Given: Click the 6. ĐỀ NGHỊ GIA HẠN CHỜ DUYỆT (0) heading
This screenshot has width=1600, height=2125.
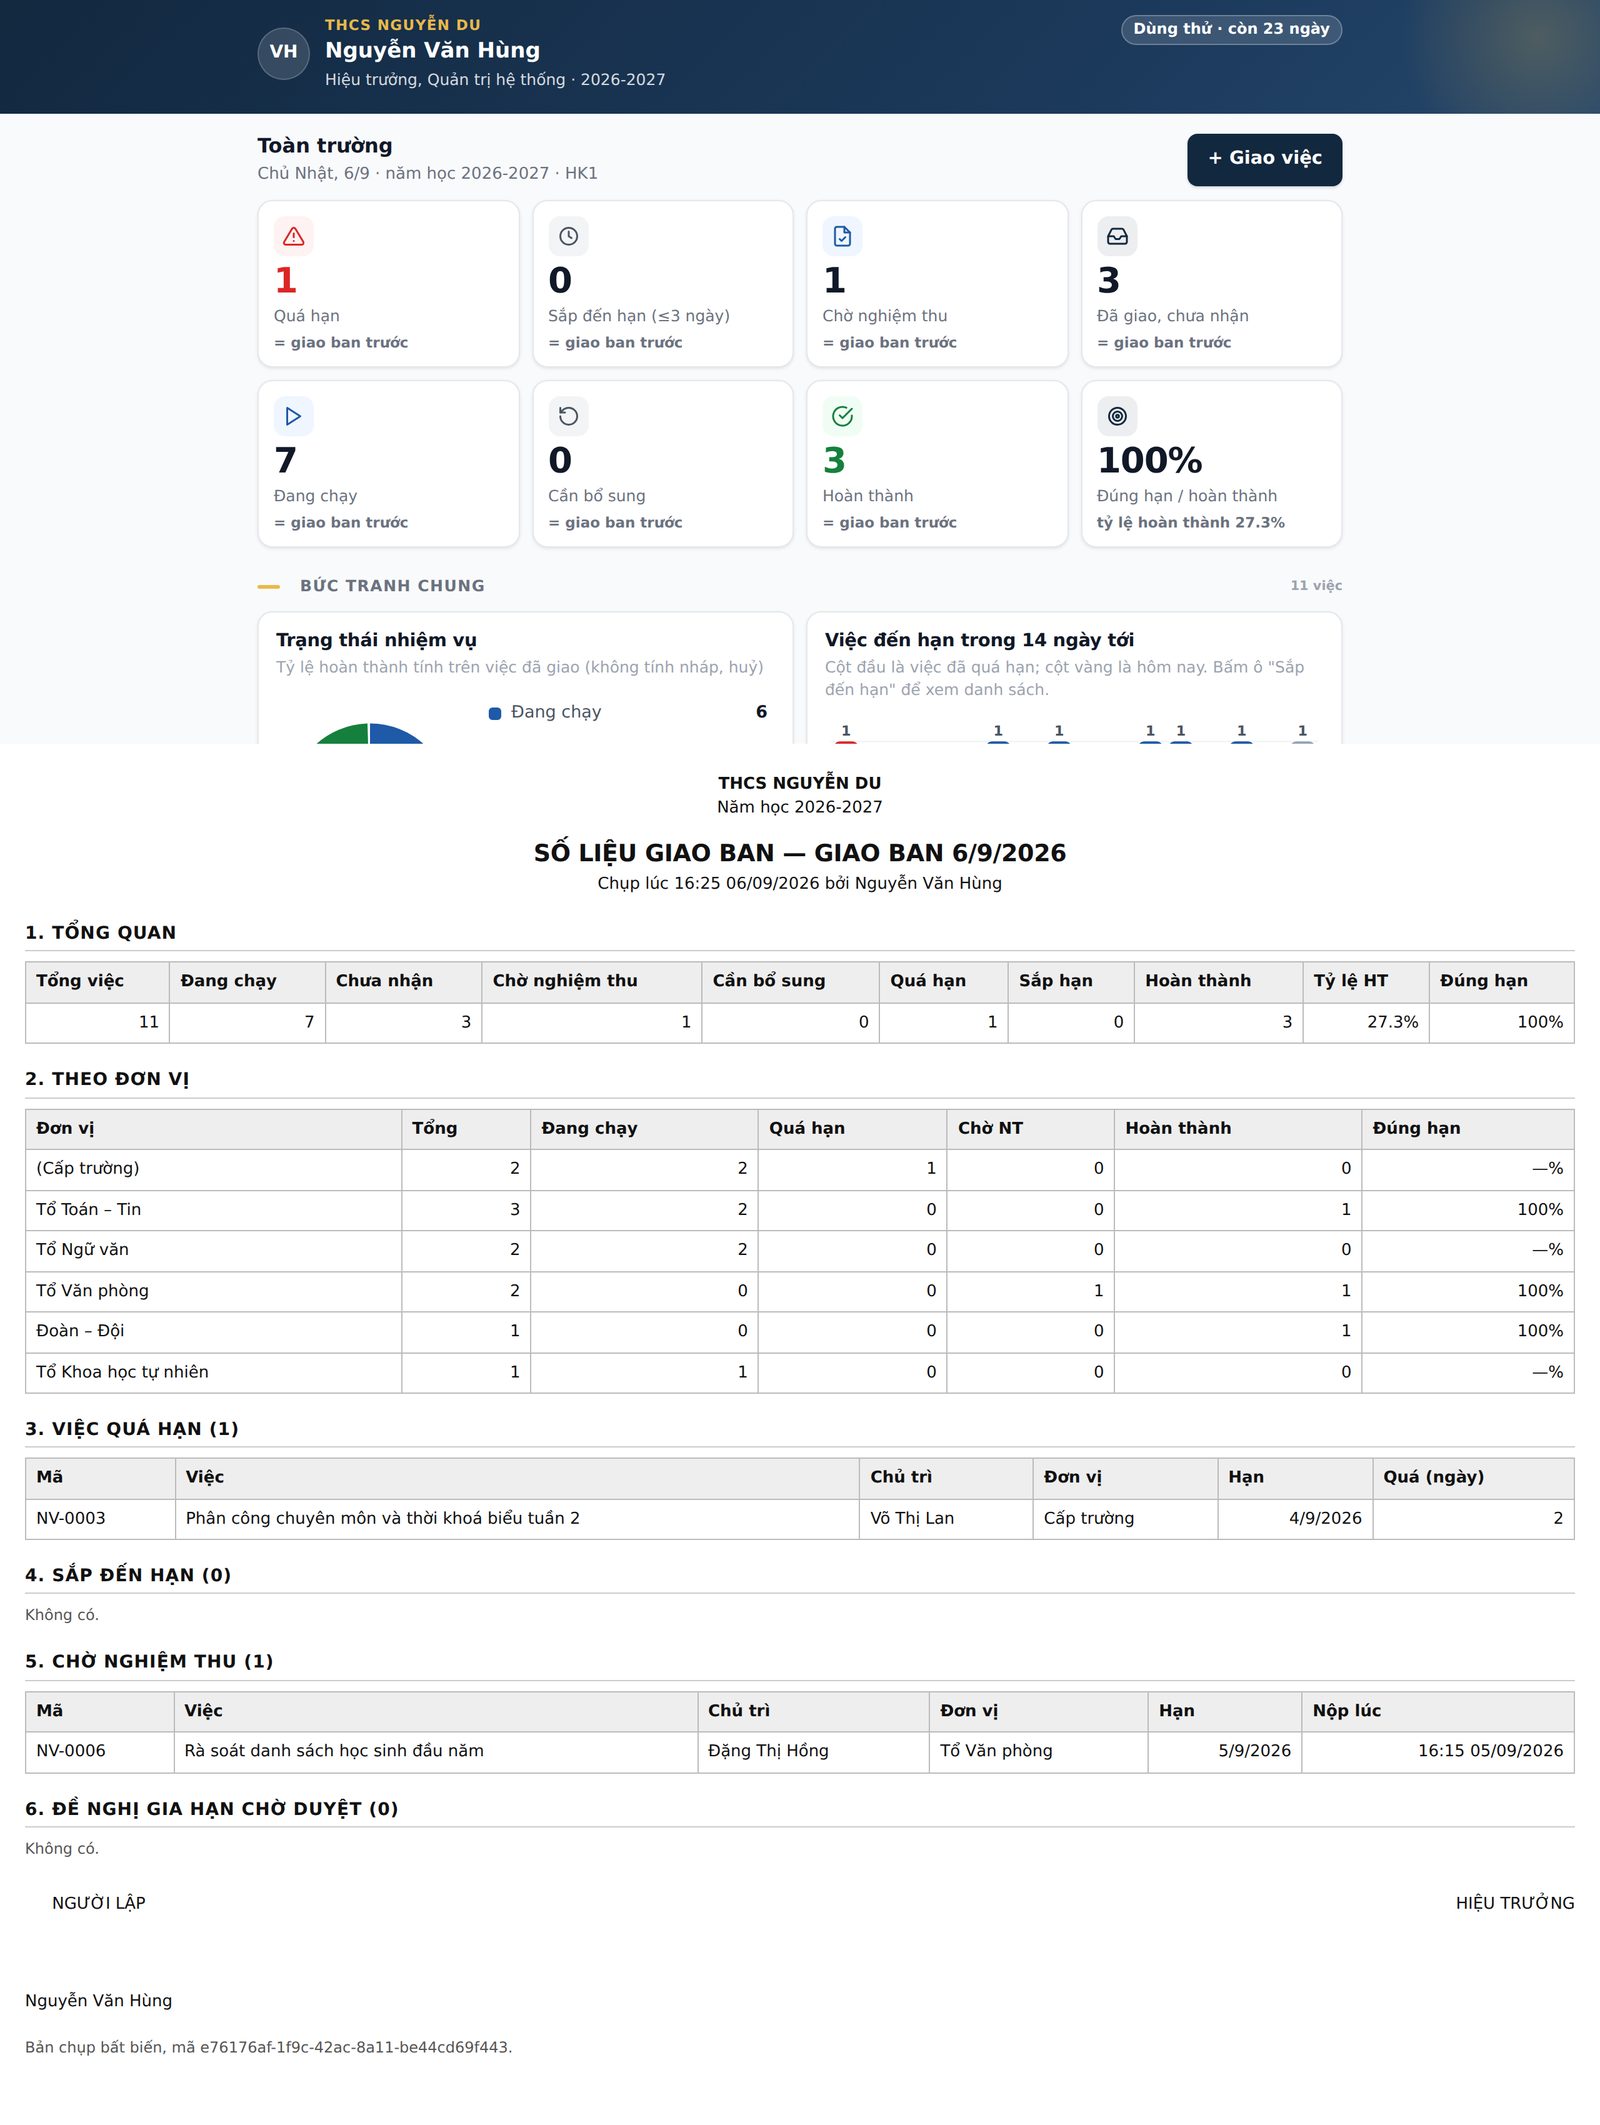Looking at the screenshot, I should click(x=212, y=1809).
